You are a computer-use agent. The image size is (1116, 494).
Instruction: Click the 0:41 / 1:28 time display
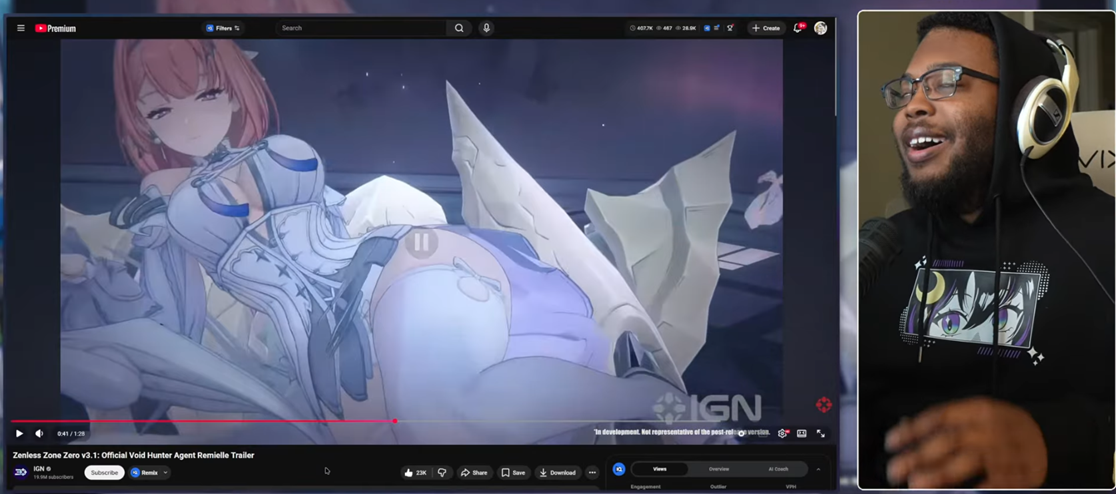(x=71, y=433)
